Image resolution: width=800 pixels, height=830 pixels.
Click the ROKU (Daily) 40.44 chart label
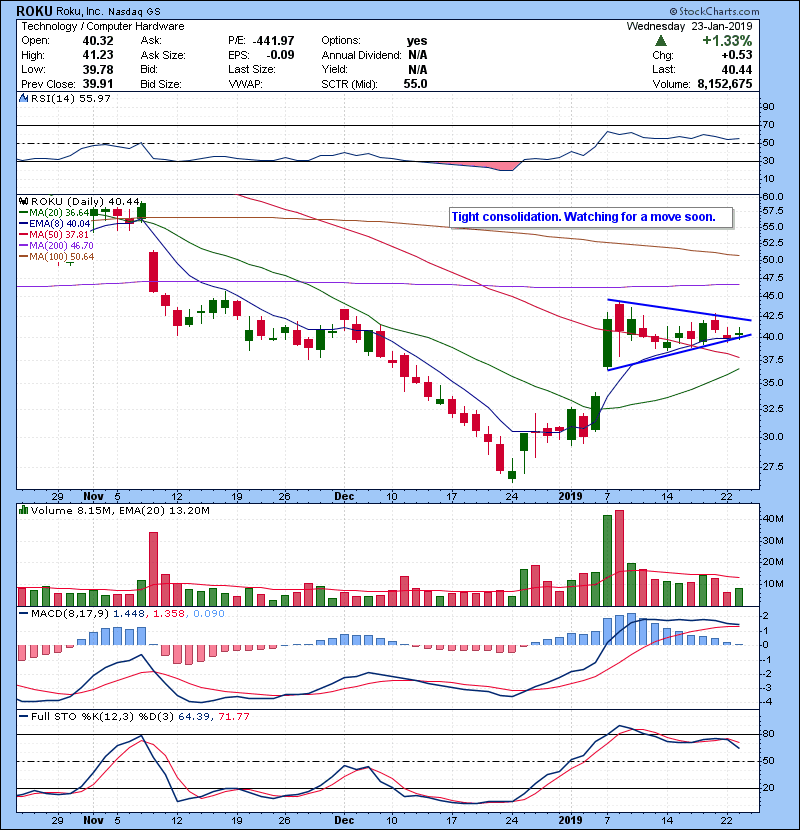click(x=85, y=202)
